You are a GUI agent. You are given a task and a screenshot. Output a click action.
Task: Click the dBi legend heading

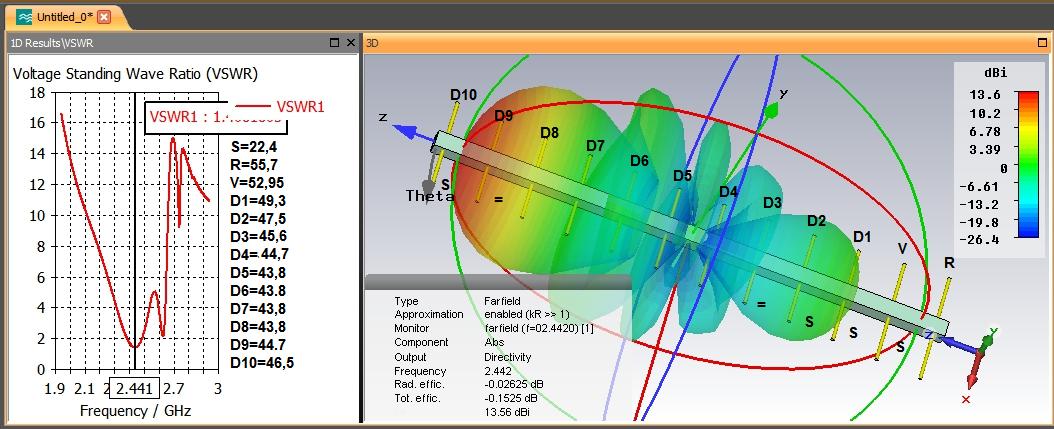tap(998, 73)
